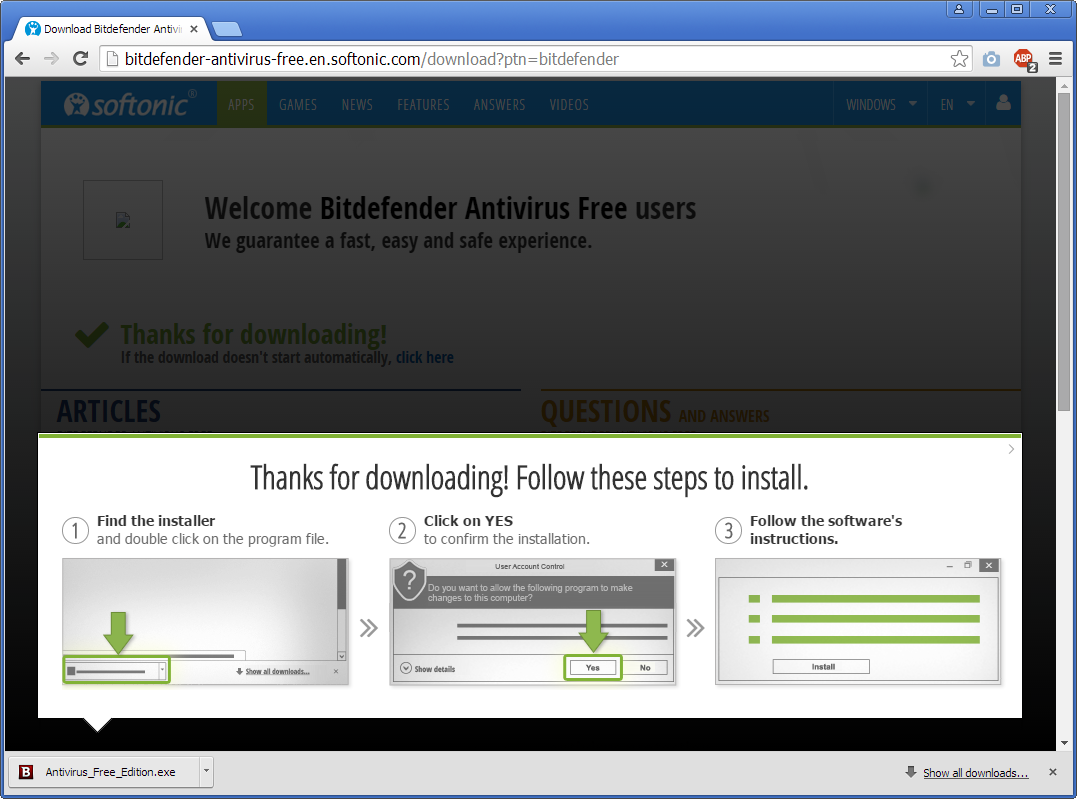Close the downloads bar
The width and height of the screenshot is (1077, 799).
[1052, 772]
